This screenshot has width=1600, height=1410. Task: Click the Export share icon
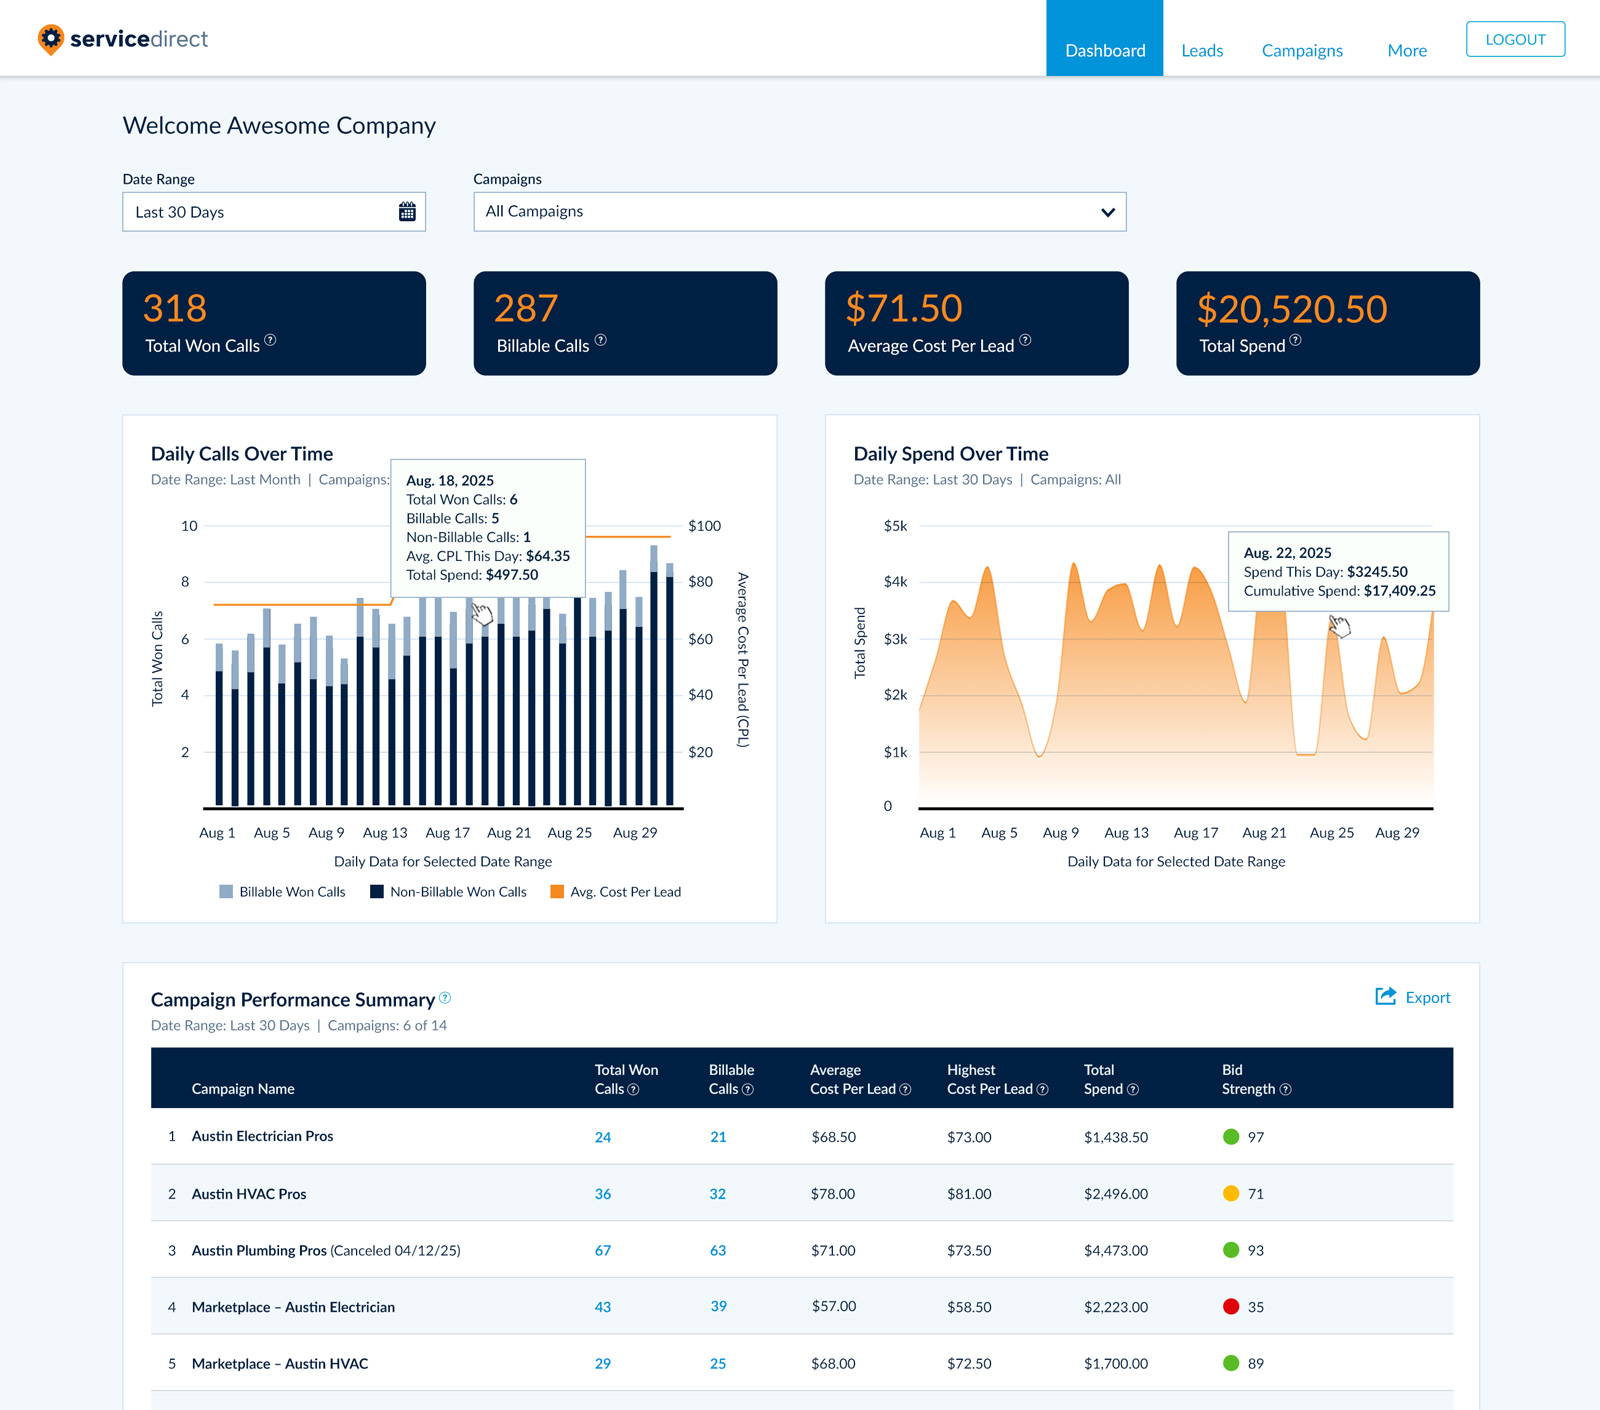[x=1385, y=997]
